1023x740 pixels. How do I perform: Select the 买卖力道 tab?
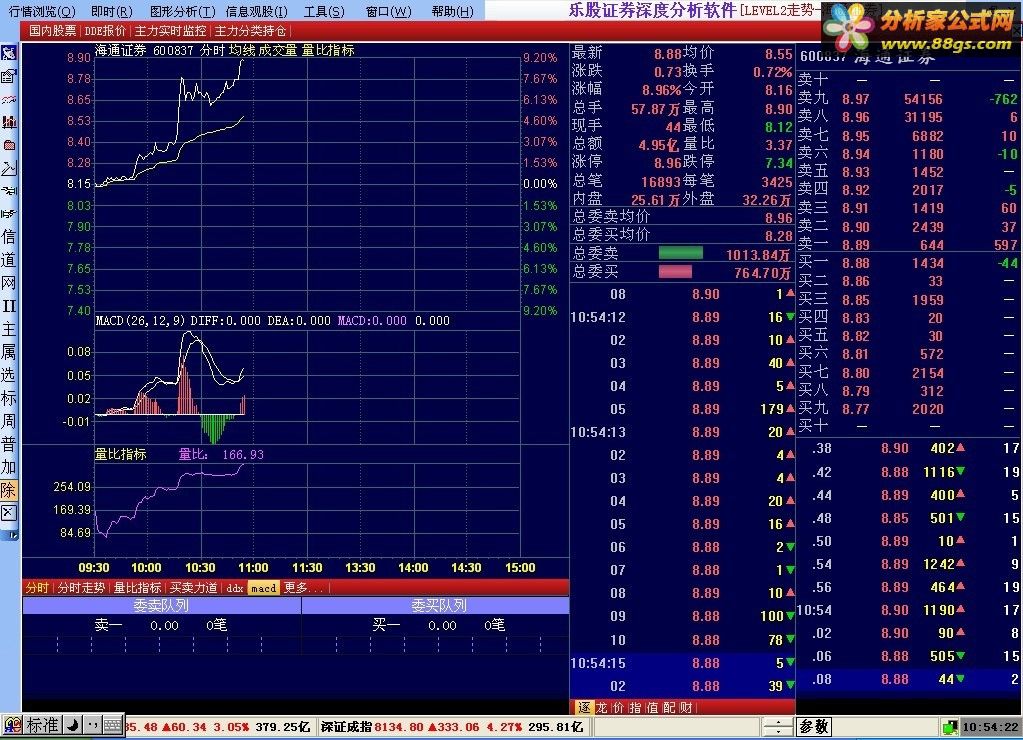(193, 587)
